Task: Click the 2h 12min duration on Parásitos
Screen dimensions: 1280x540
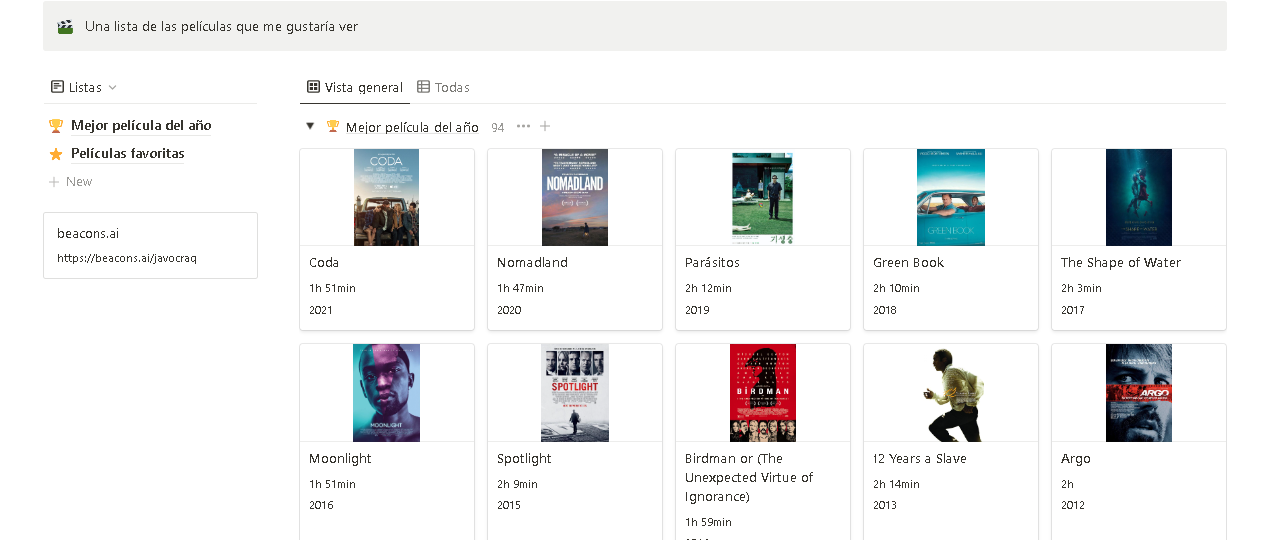Action: pyautogui.click(x=708, y=288)
